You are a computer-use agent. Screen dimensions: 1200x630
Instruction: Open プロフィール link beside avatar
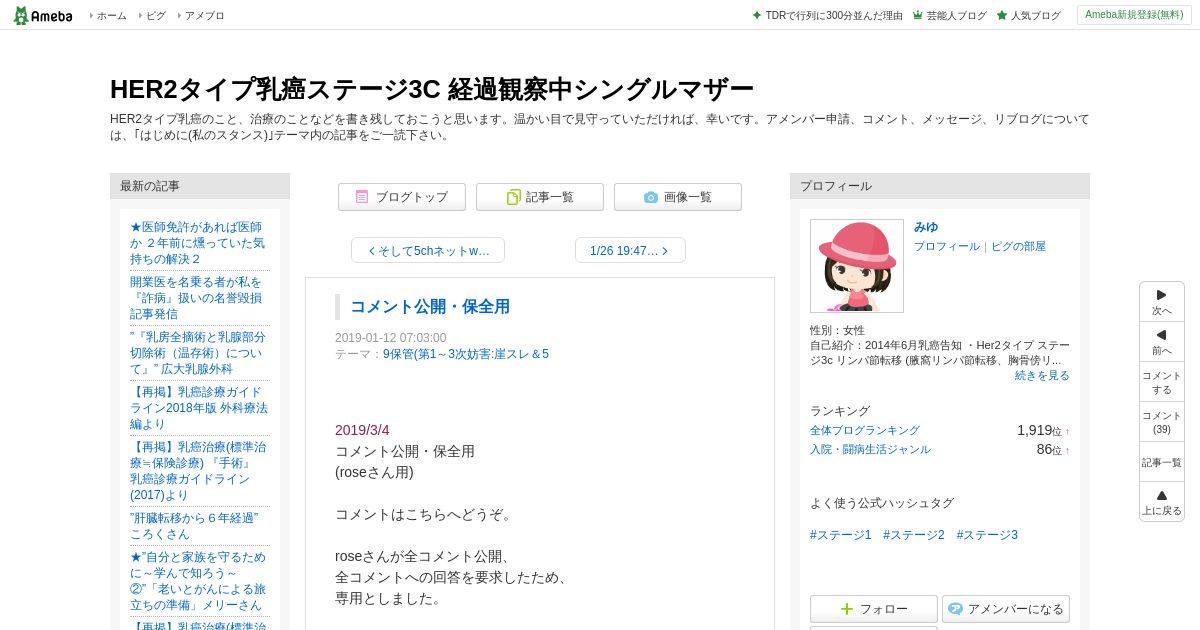click(x=947, y=246)
